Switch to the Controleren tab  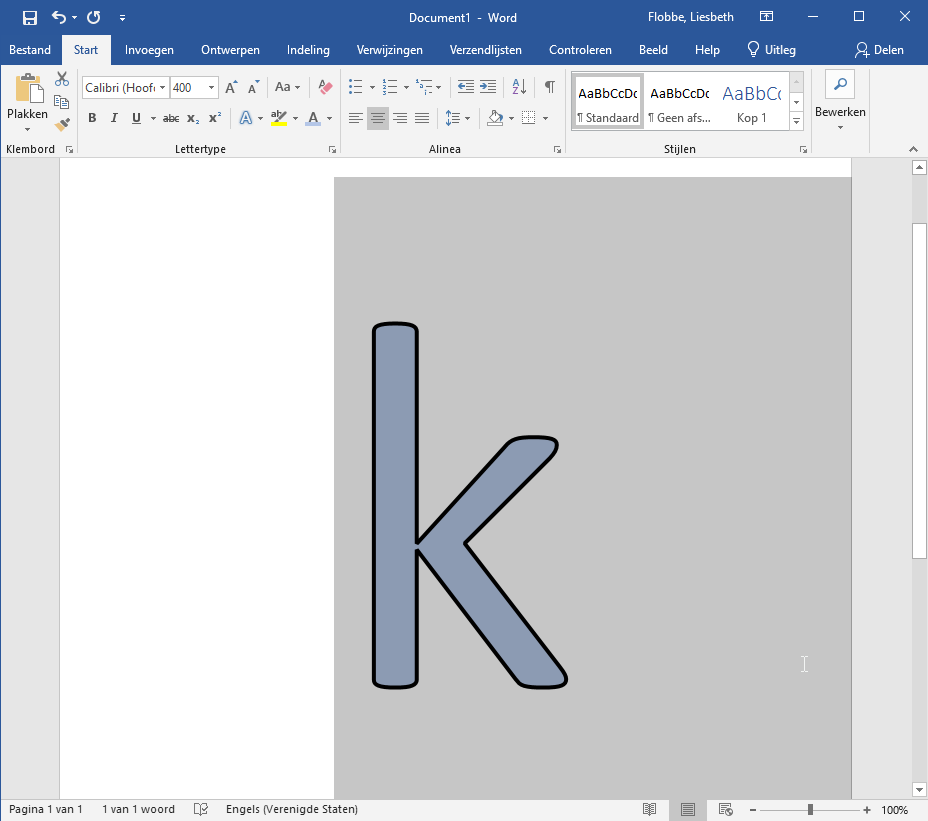[x=580, y=50]
